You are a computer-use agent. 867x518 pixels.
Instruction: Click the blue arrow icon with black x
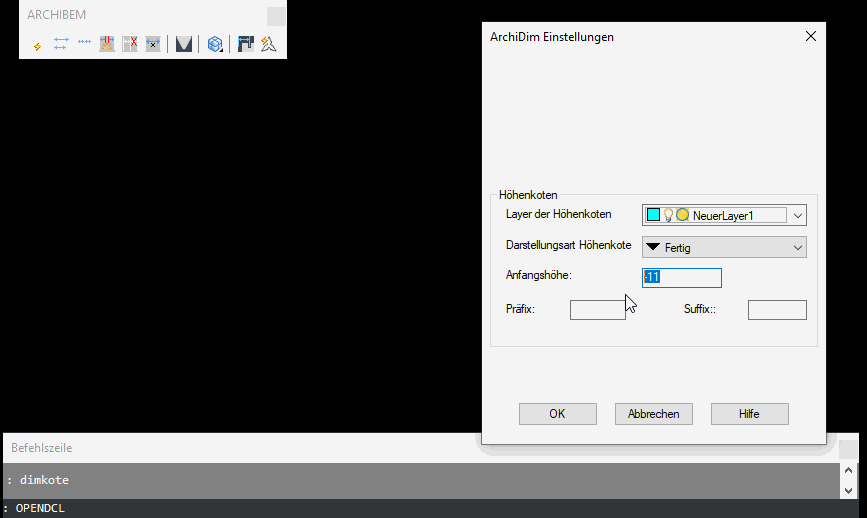tap(153, 44)
